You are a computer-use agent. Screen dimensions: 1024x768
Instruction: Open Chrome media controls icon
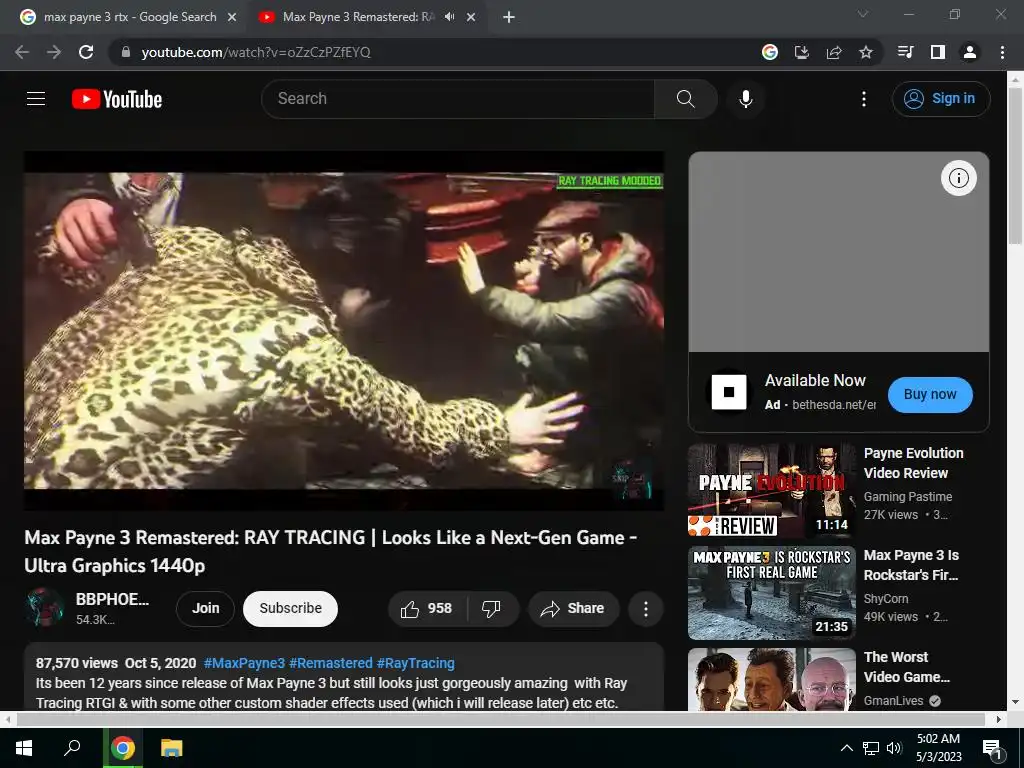[906, 52]
